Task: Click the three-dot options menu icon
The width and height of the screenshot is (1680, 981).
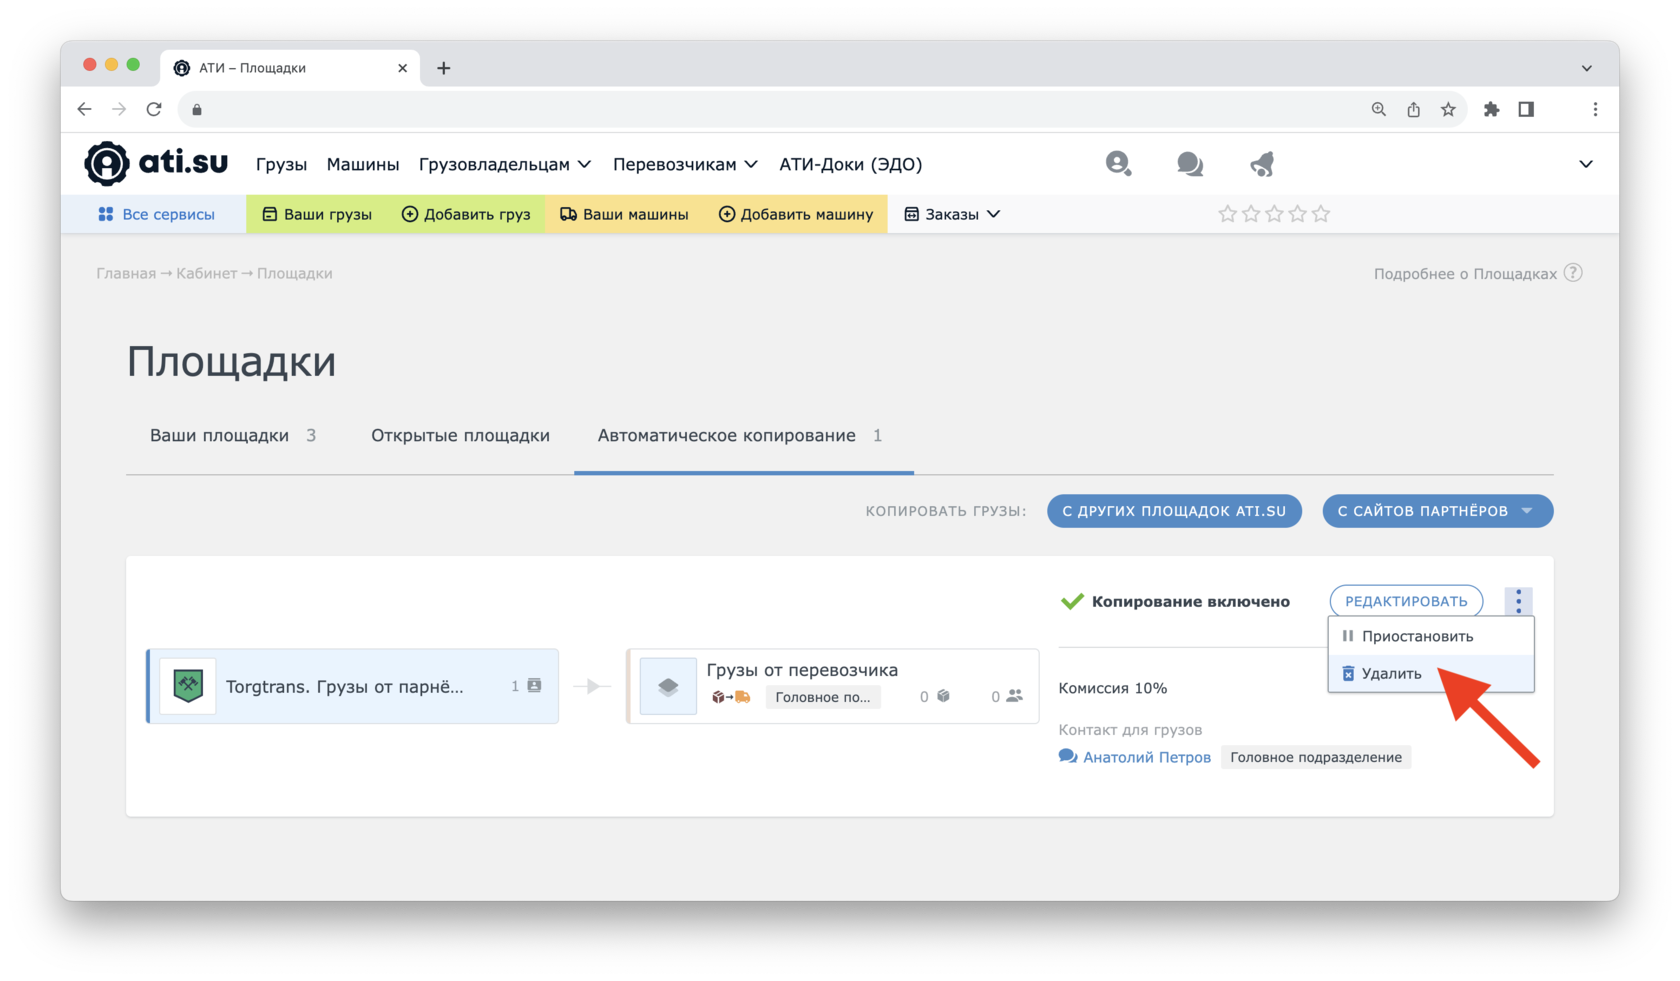Action: [x=1518, y=601]
